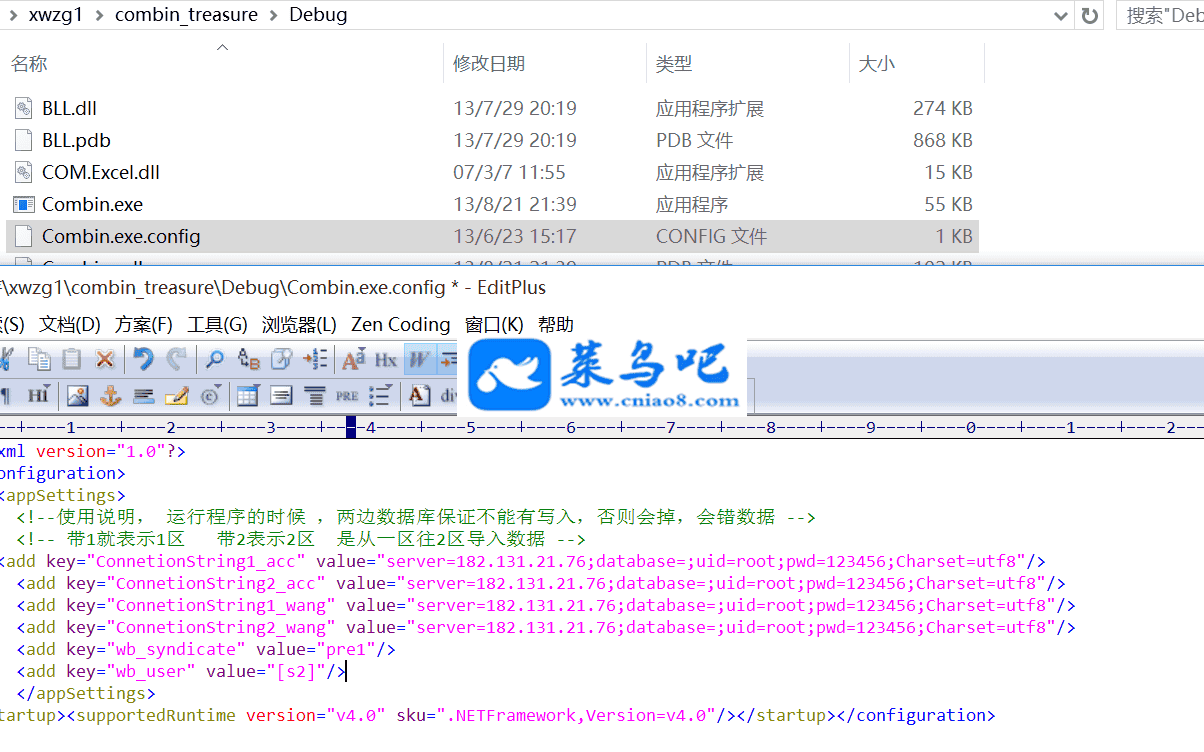Open the 窗口(K) menu
This screenshot has height=752, width=1204.
click(494, 324)
